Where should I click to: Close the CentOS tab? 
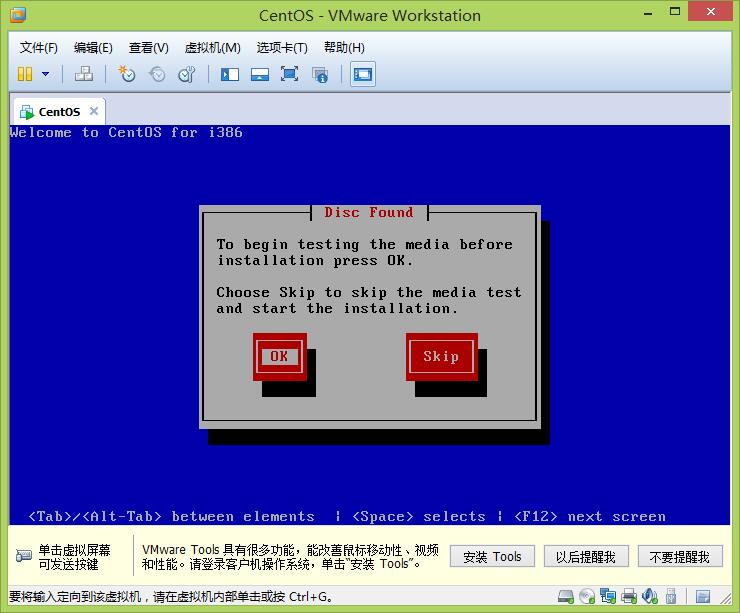[x=94, y=111]
